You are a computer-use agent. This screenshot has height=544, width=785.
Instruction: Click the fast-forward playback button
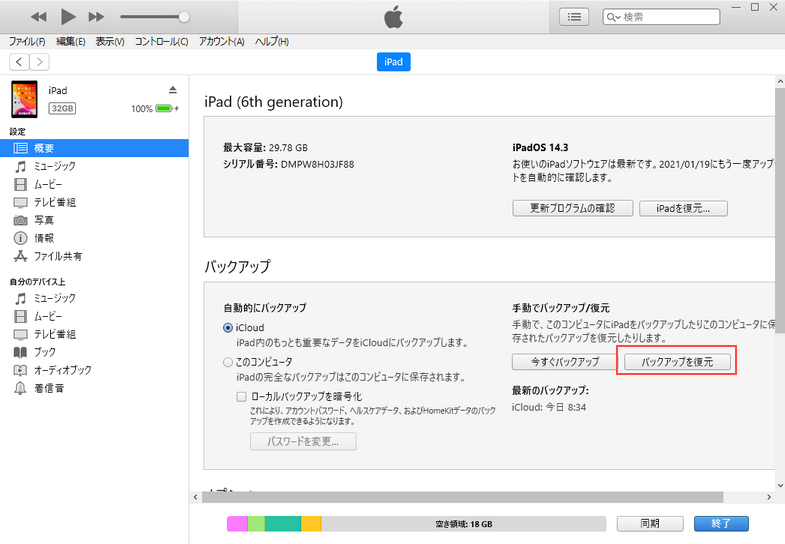point(96,17)
